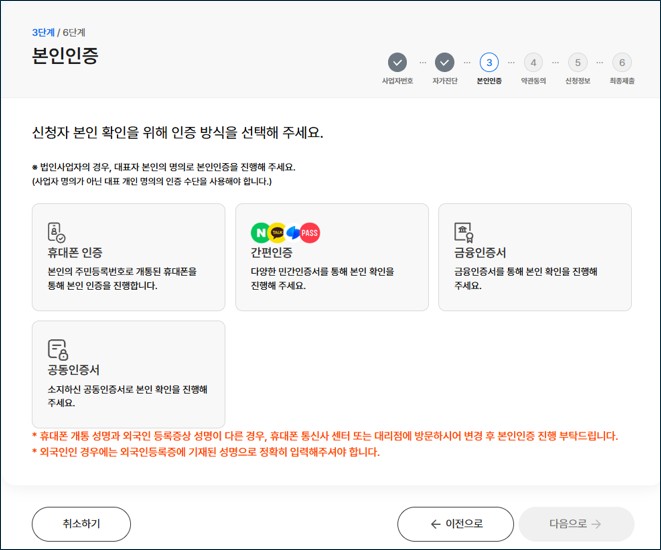Viewport: 661px width, 550px height.
Task: Click the blue Toss logo icon
Action: [x=293, y=233]
